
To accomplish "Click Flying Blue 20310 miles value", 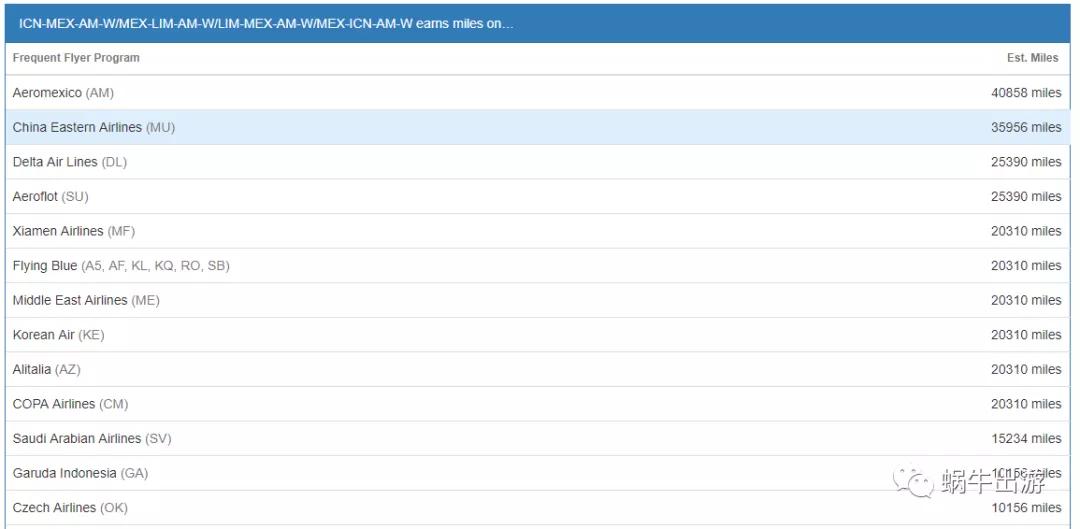I will point(1026,266).
